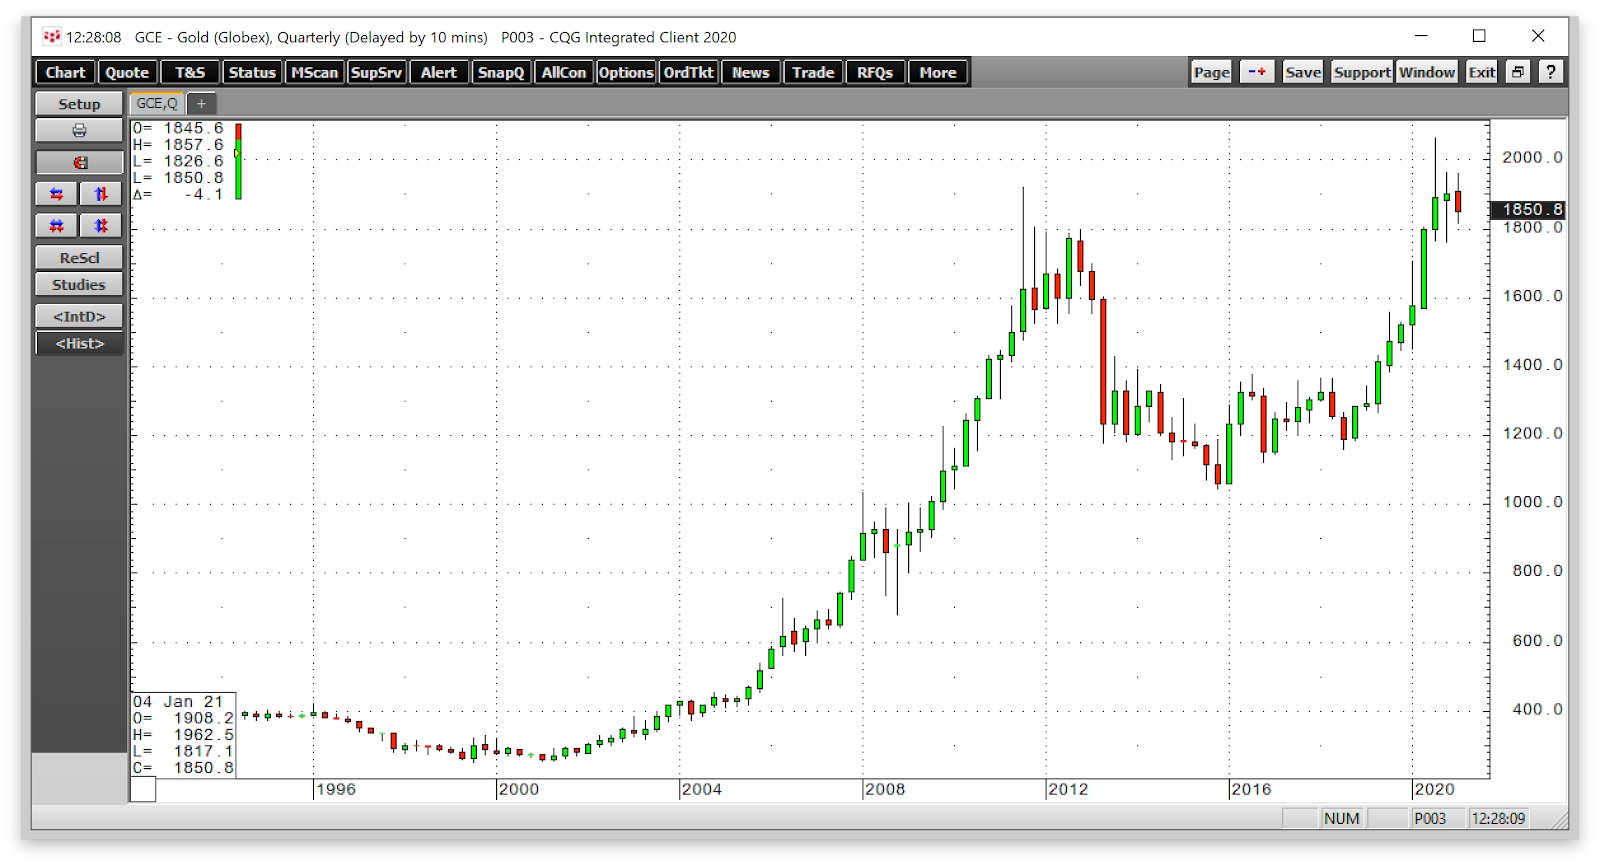Select the GCE,Q chart tab
Screen dimensions: 1600x866
(x=157, y=103)
